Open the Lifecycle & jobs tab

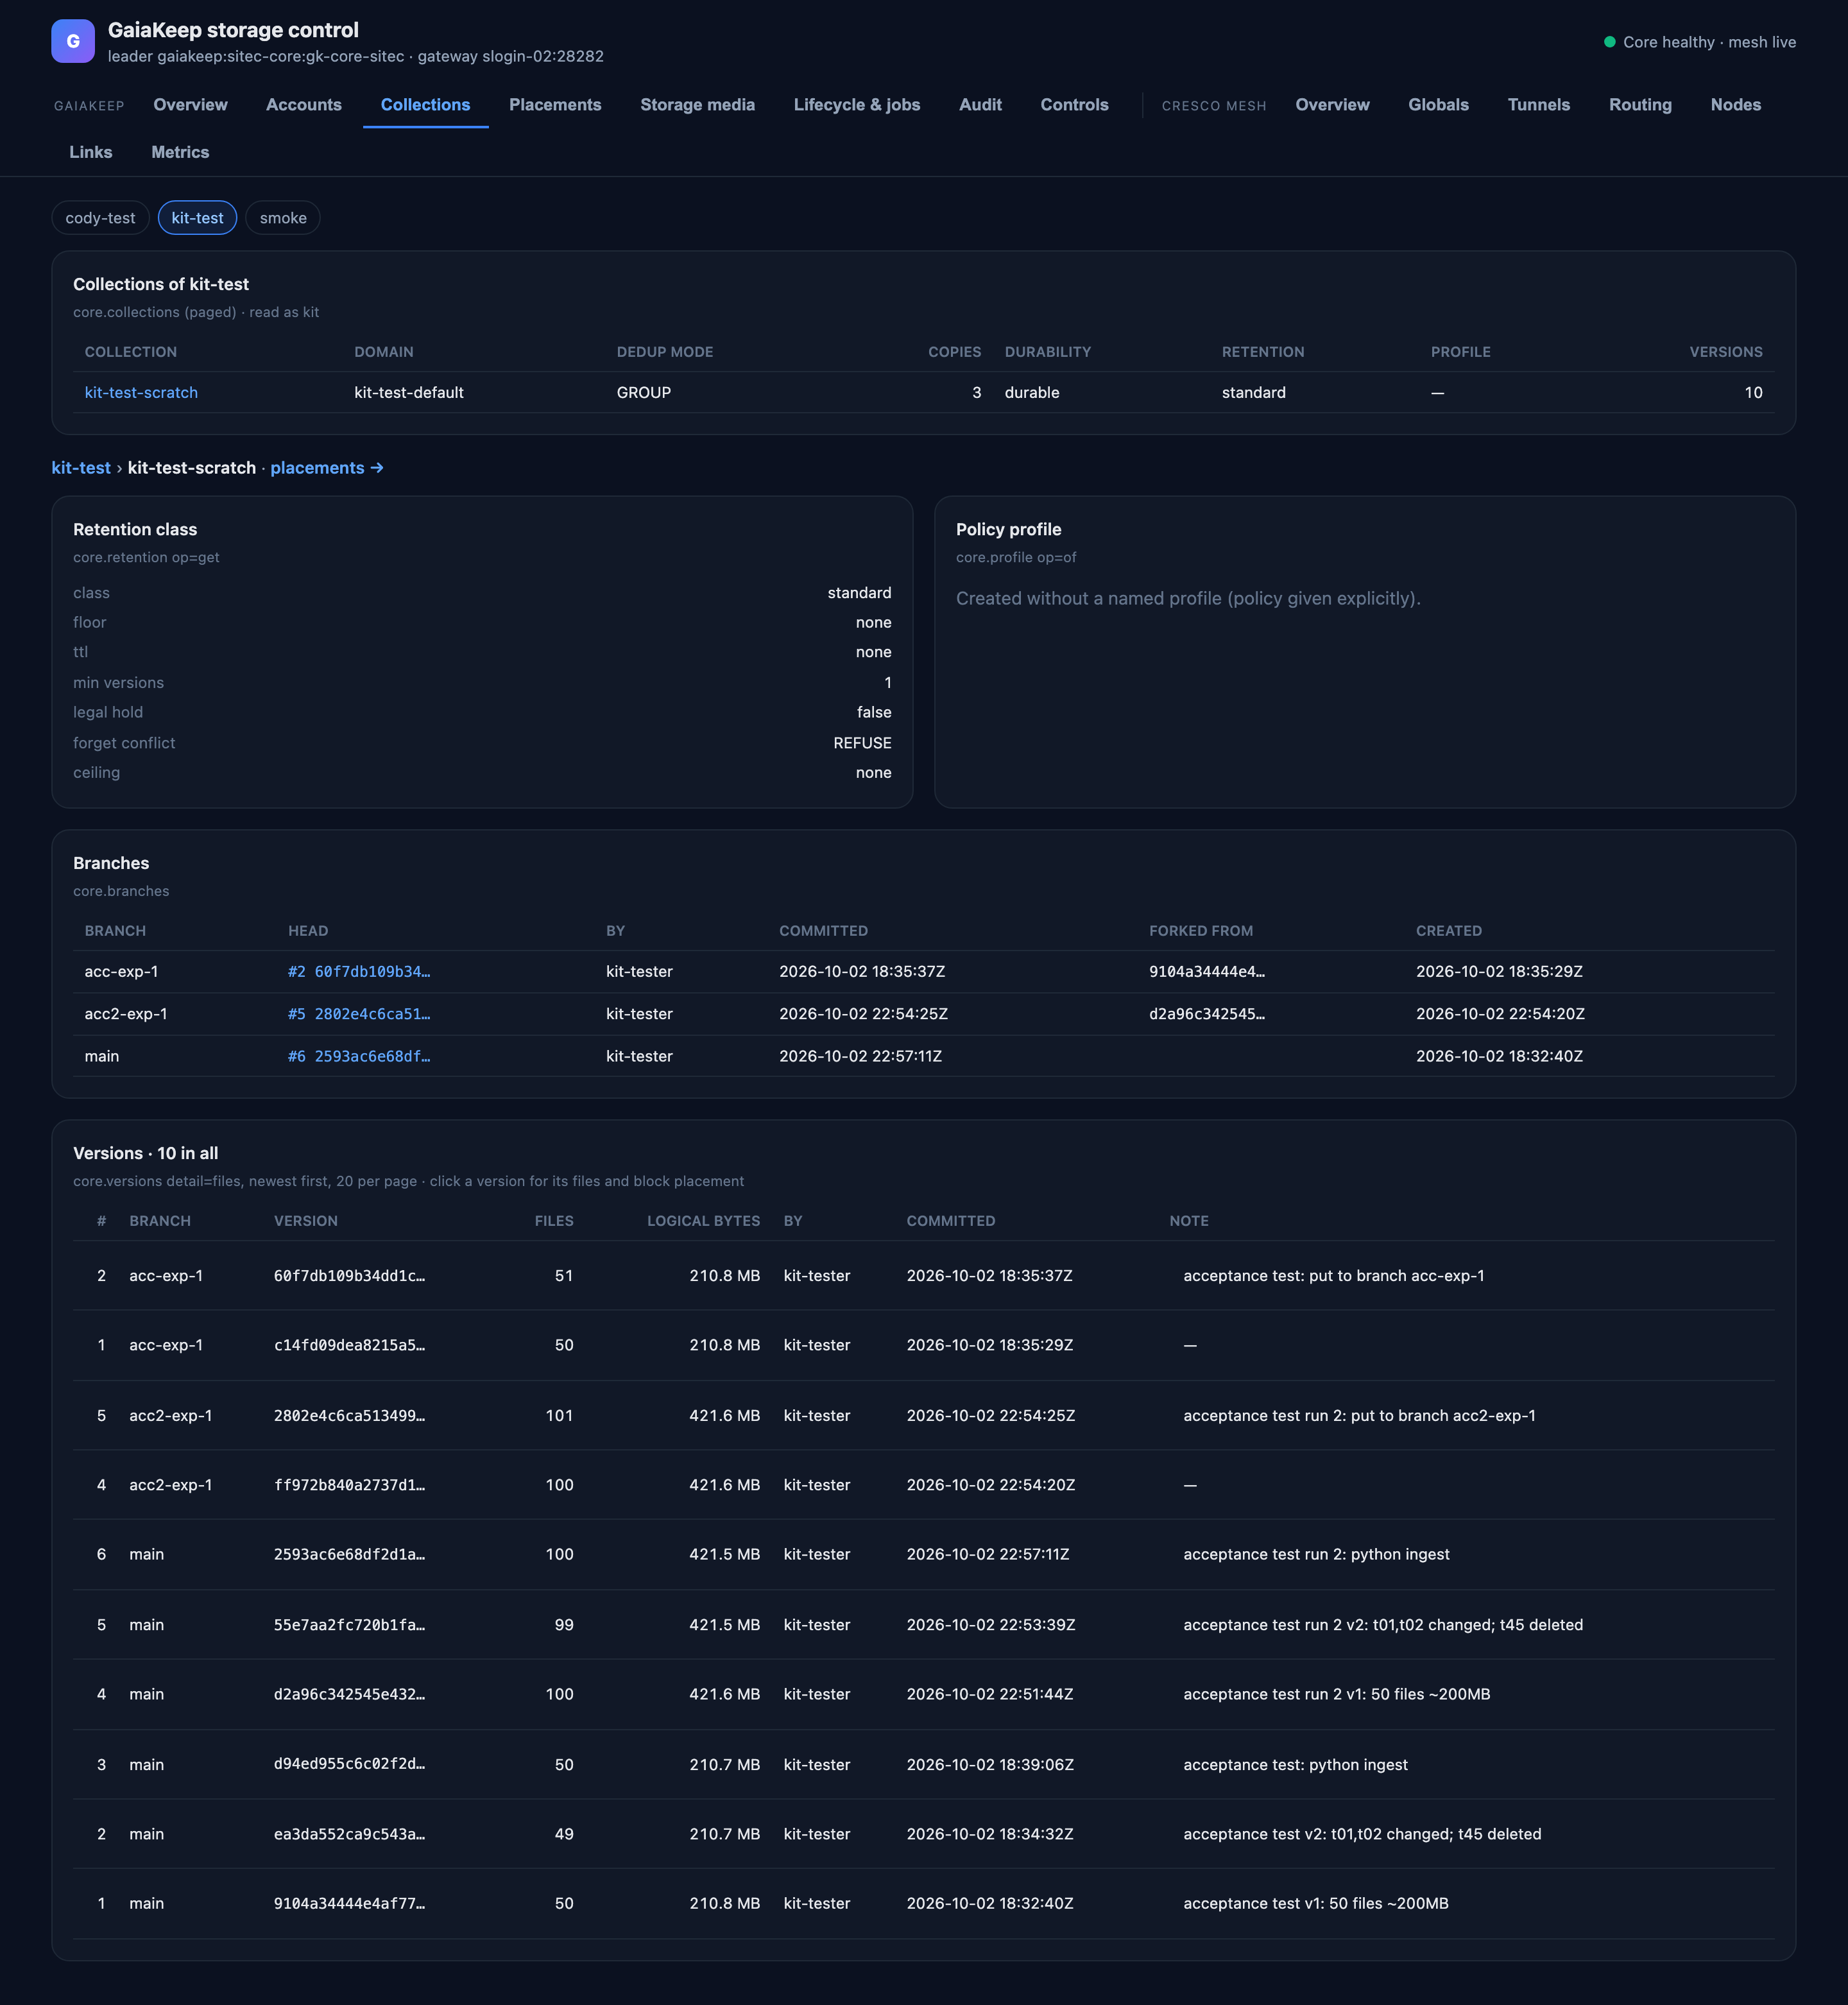coord(857,105)
